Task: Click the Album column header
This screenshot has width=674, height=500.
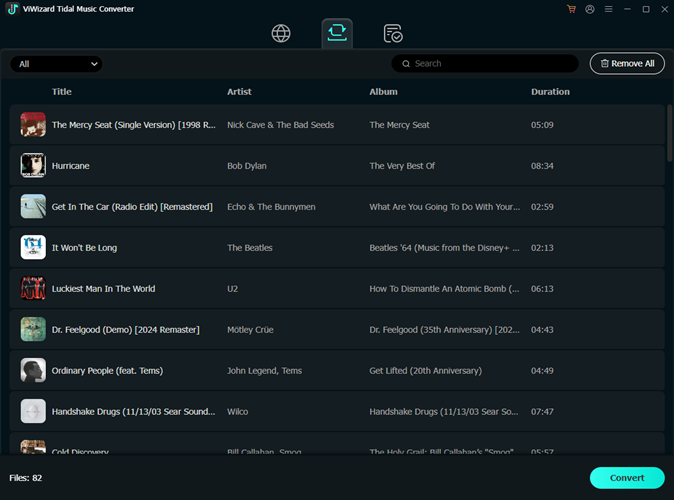Action: [x=383, y=92]
